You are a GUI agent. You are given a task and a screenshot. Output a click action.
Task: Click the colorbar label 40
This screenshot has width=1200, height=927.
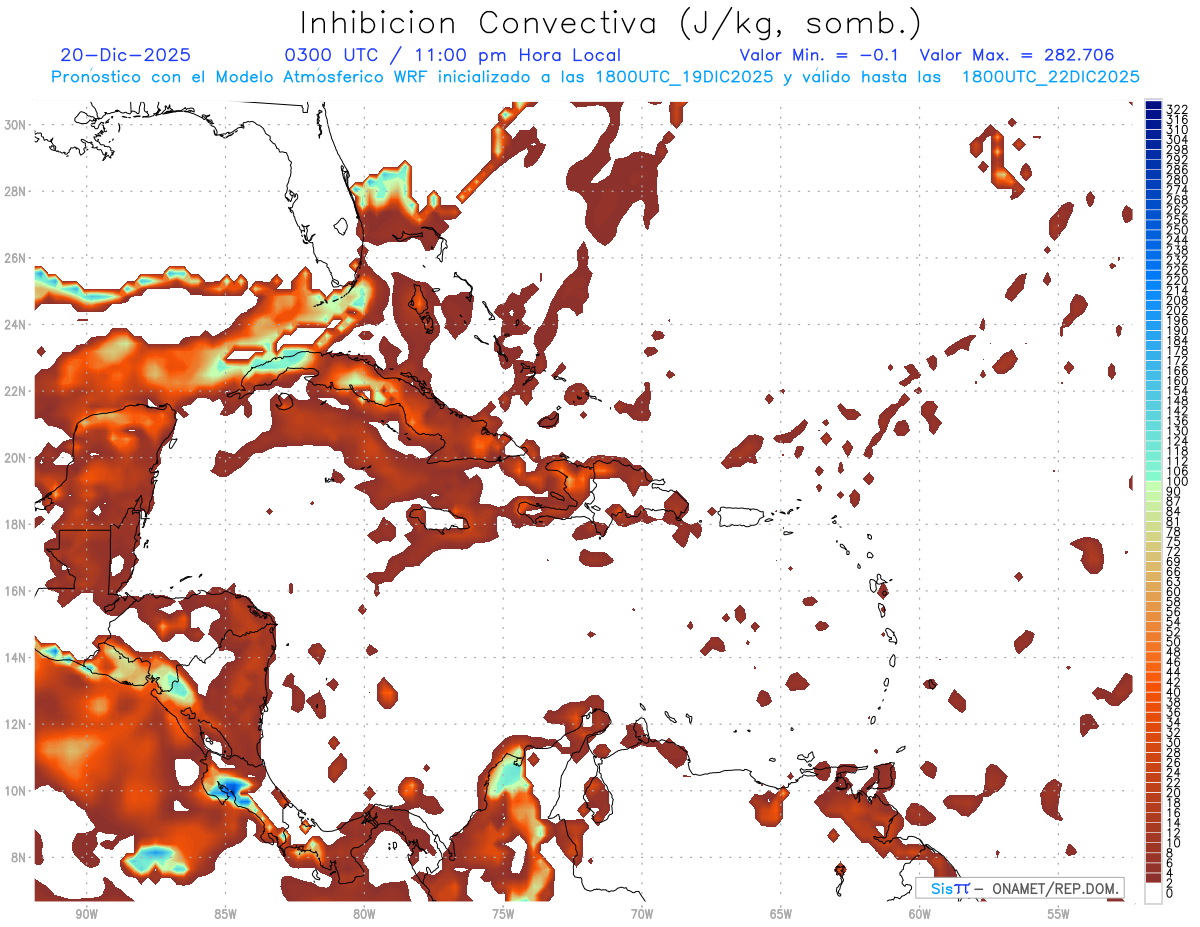tap(1173, 692)
